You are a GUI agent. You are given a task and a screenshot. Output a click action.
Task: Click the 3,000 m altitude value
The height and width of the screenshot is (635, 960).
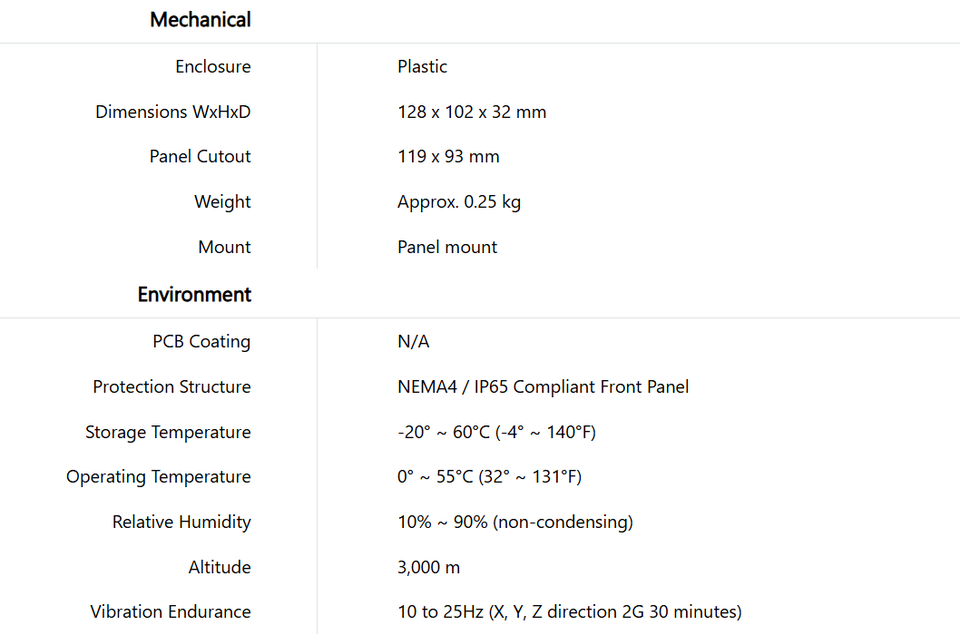(429, 567)
